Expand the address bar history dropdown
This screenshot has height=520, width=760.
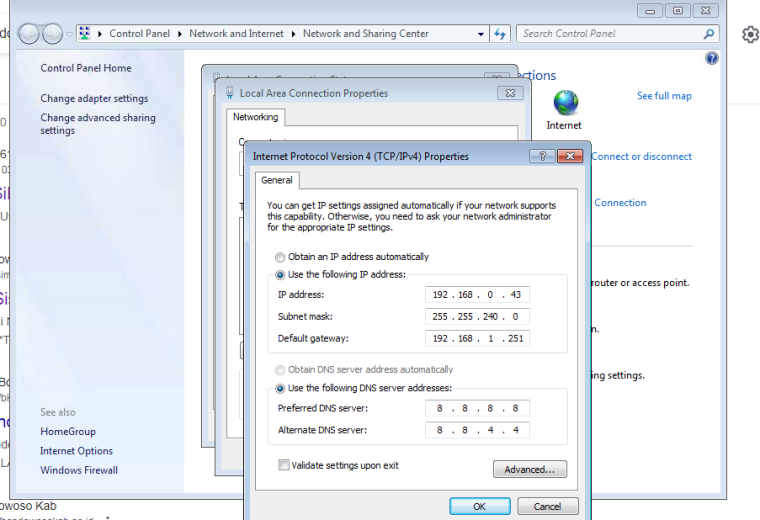[480, 34]
